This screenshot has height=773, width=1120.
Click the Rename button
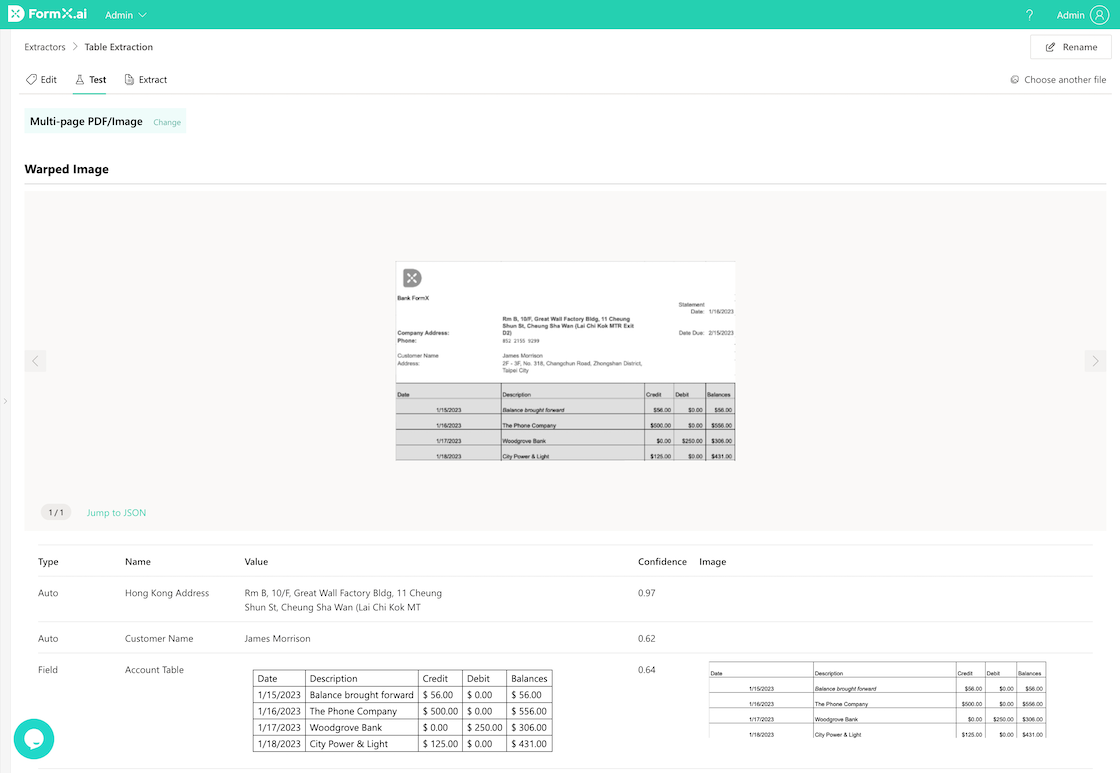point(1070,47)
